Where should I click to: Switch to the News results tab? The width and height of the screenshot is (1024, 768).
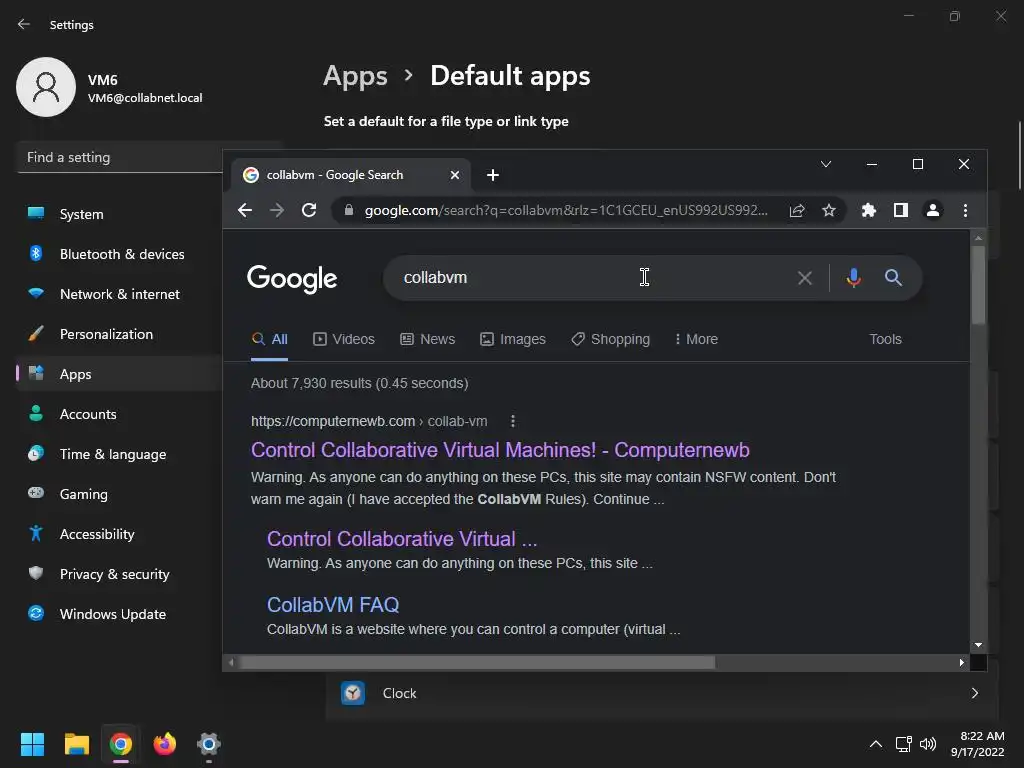tap(428, 339)
